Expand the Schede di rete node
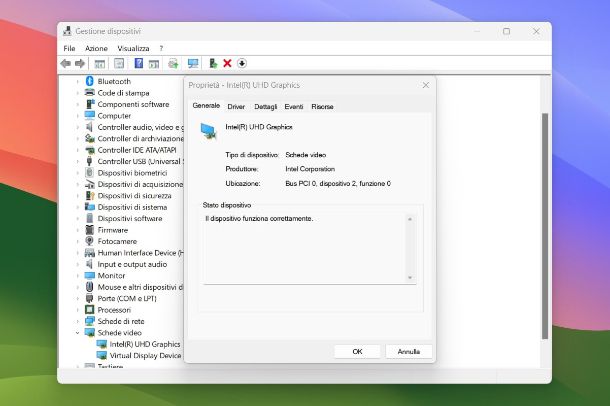Screen dimensions: 610x406 coord(77,322)
